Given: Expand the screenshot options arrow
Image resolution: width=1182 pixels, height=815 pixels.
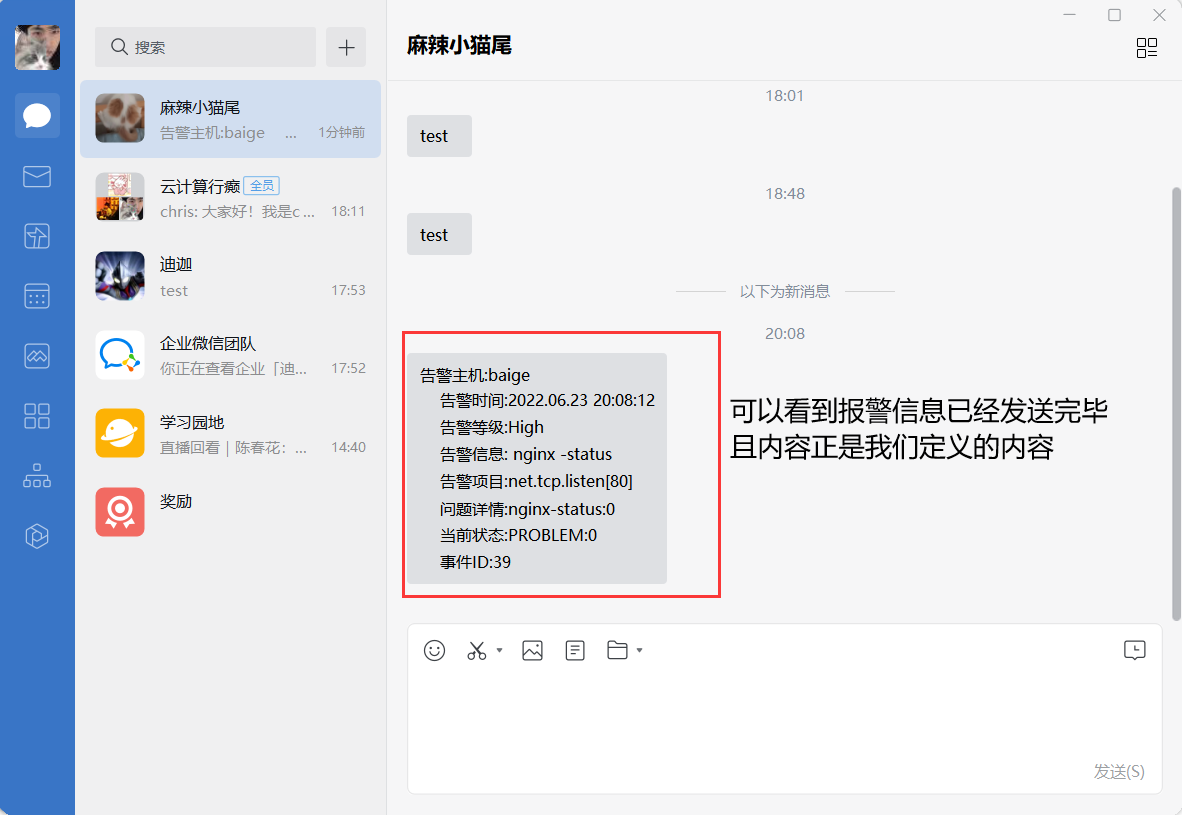Looking at the screenshot, I should click(499, 650).
